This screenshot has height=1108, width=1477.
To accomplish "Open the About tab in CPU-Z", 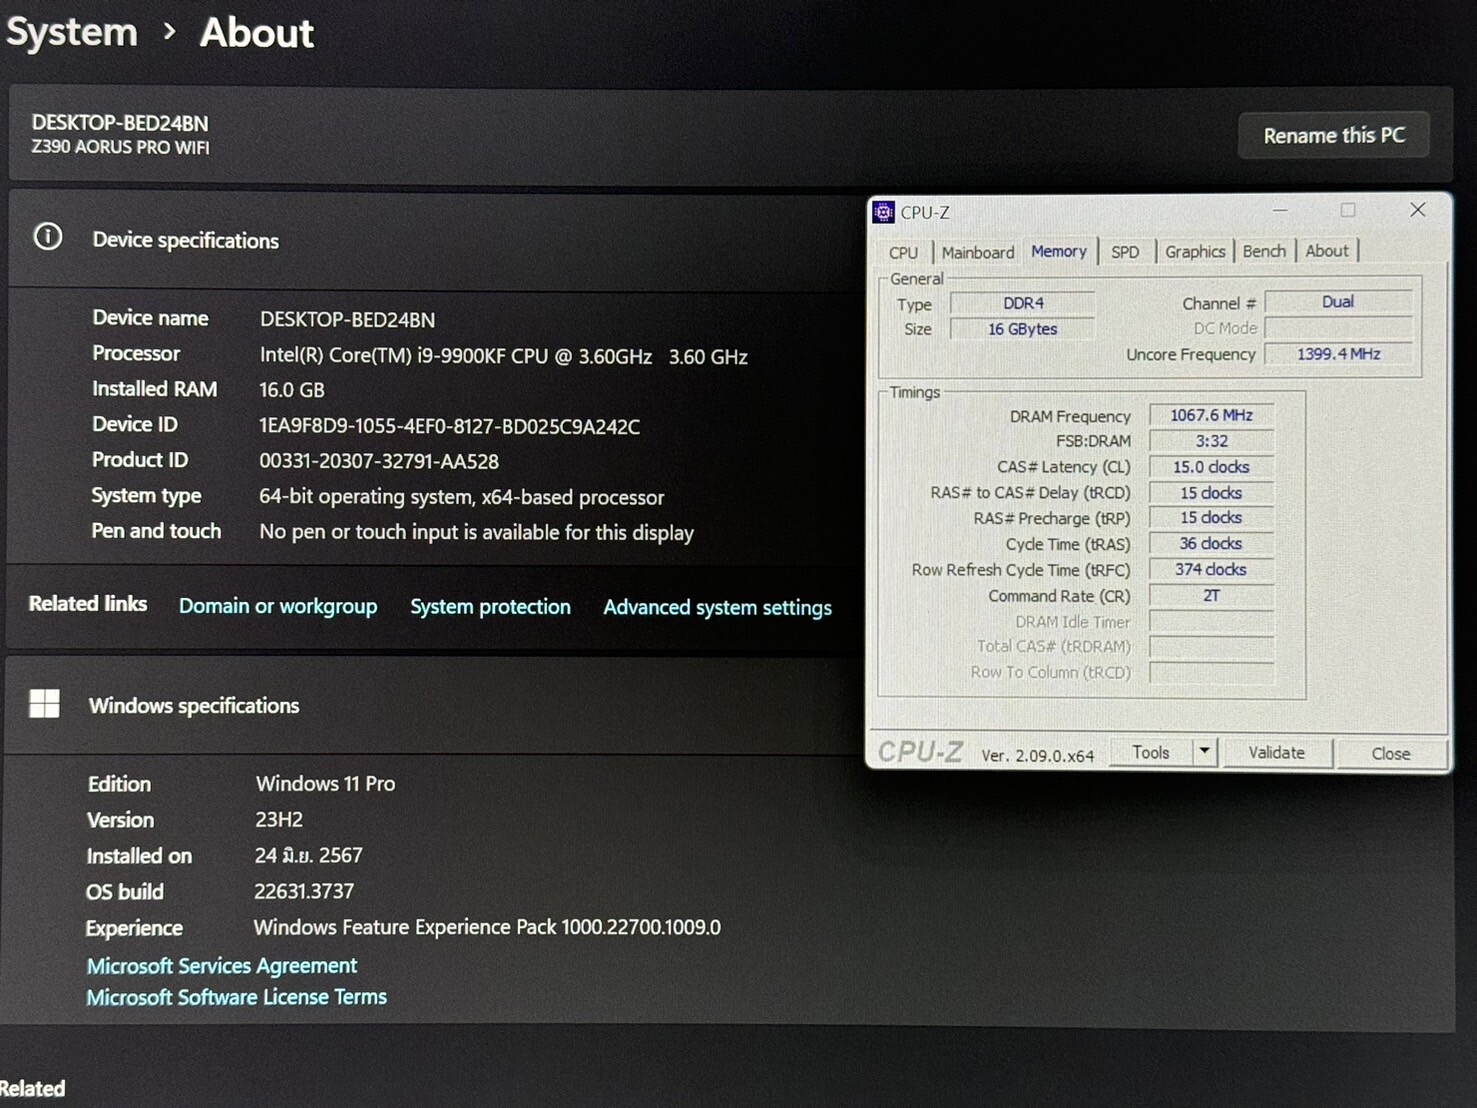I will [x=1326, y=251].
